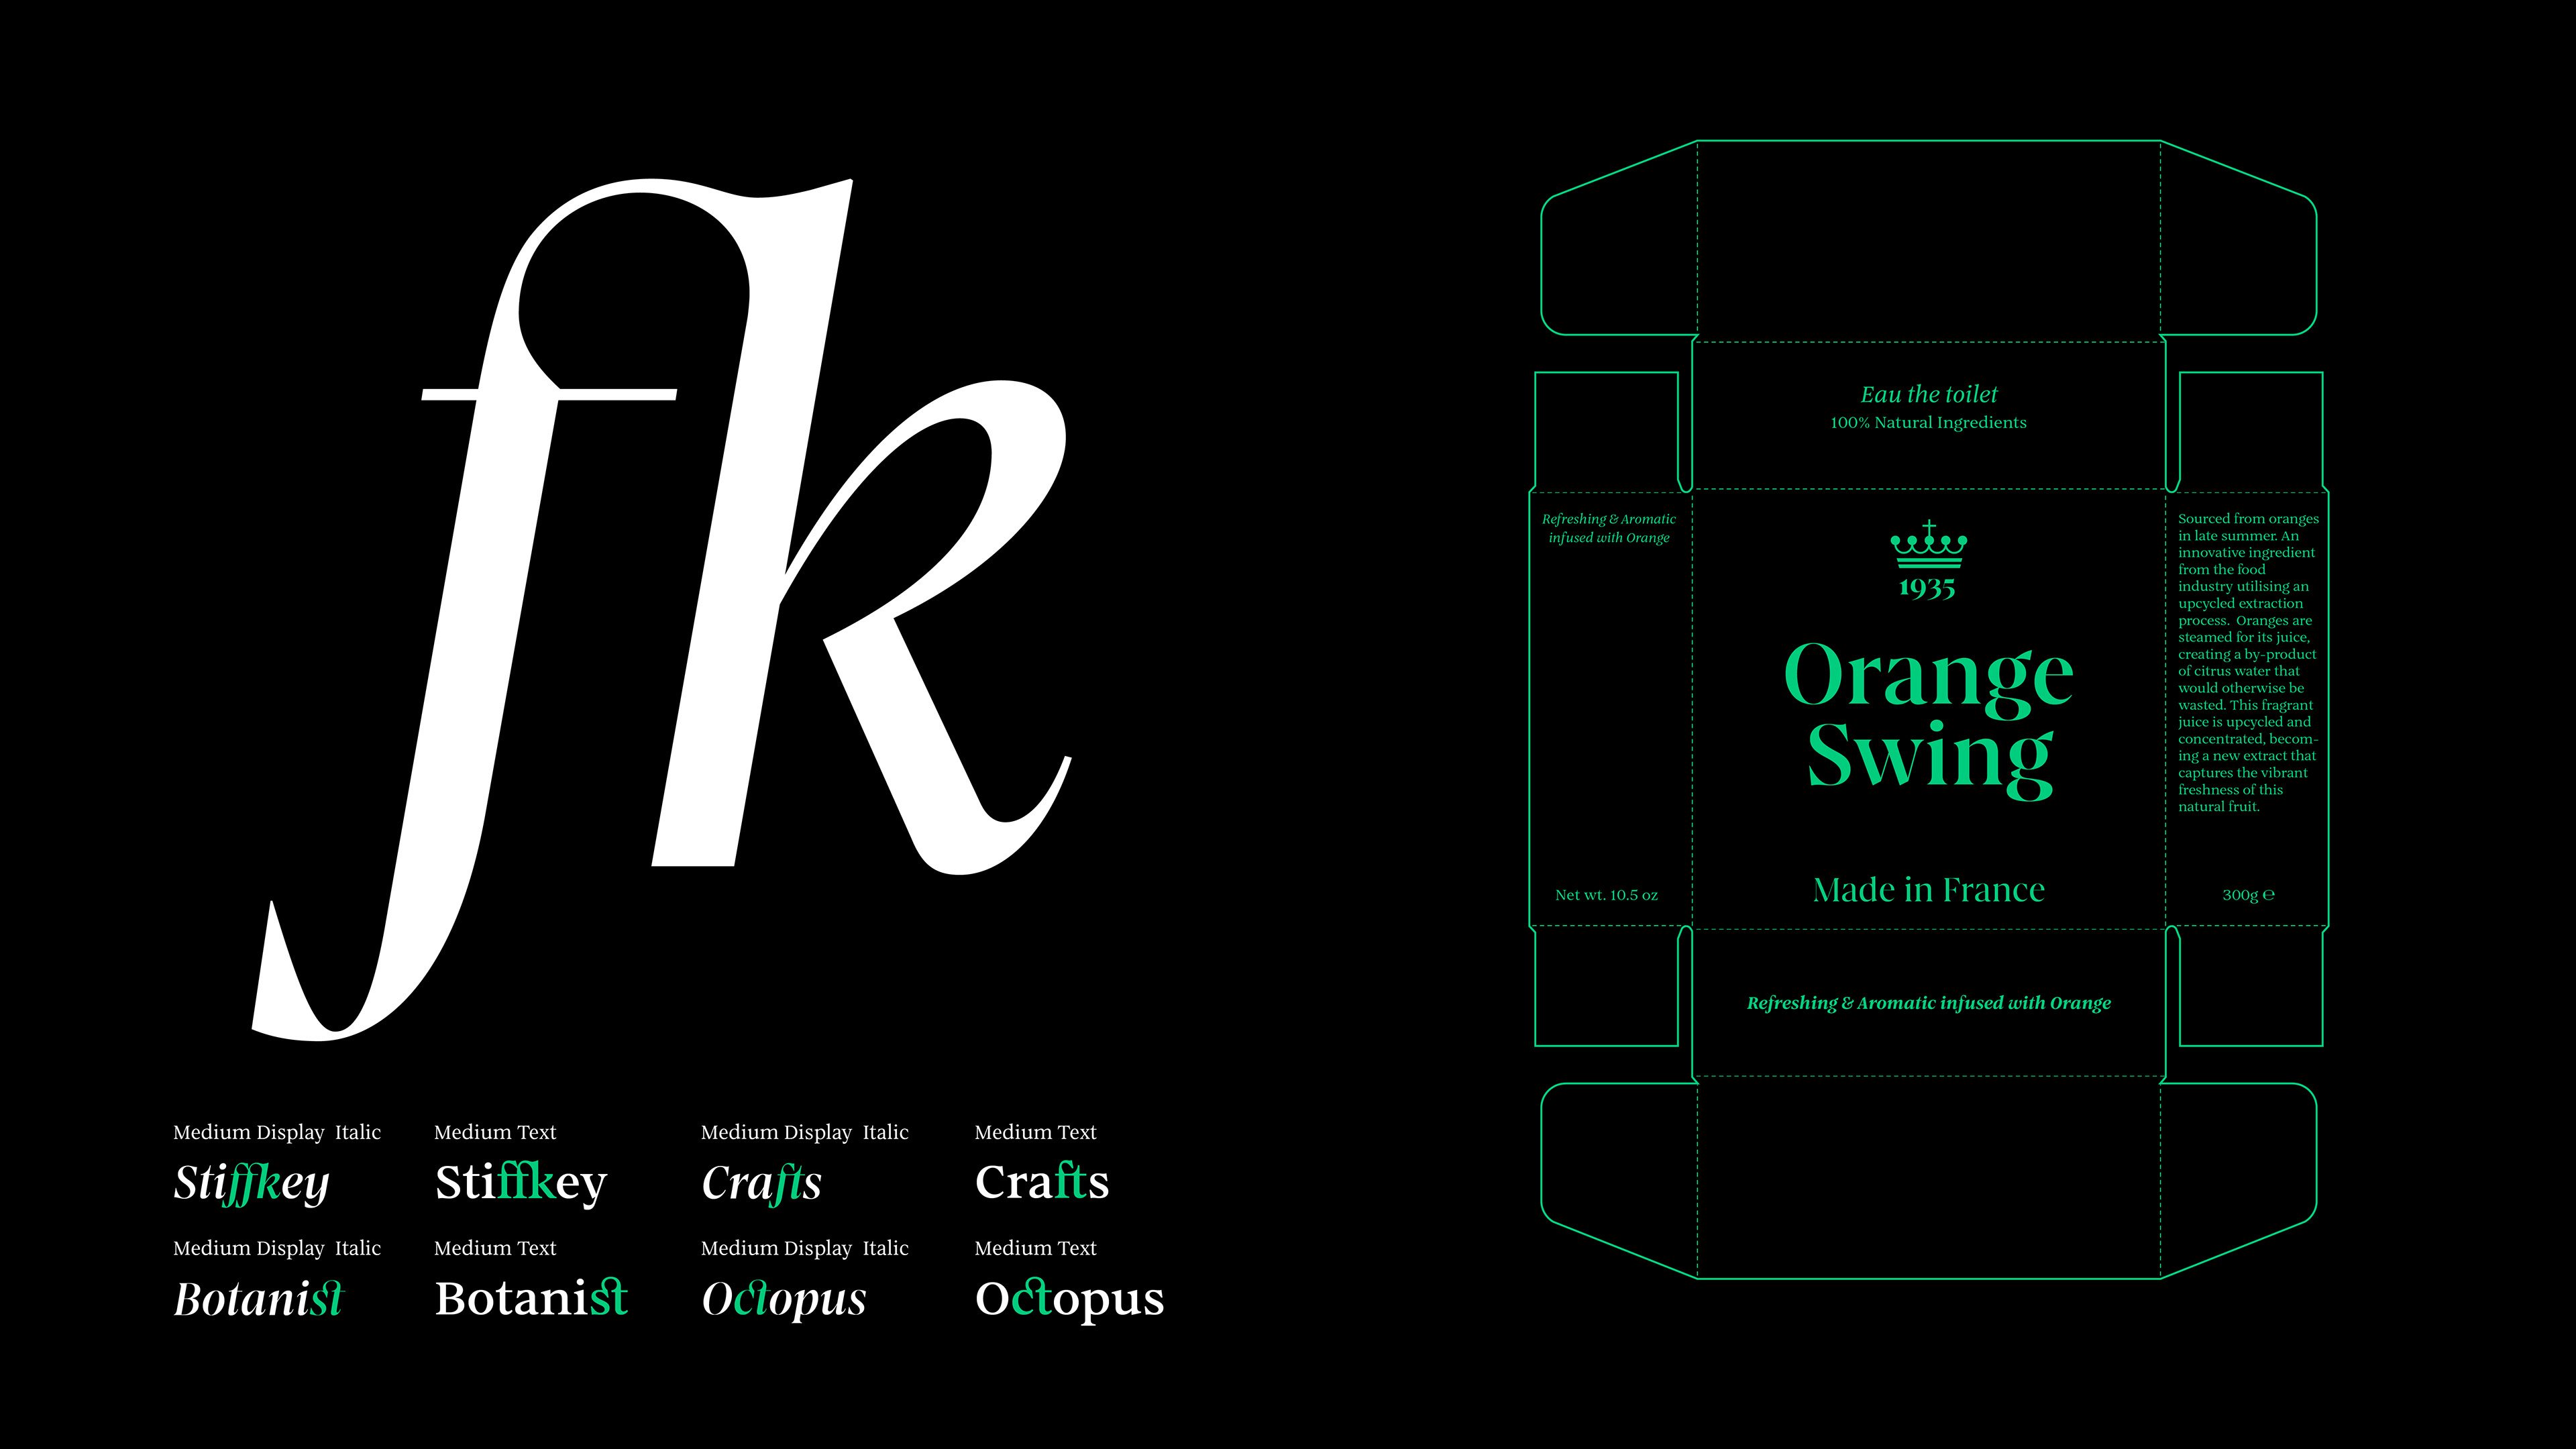Click the italic Crafts sample word
Screen dimensions: 2576x1449
tap(761, 1183)
